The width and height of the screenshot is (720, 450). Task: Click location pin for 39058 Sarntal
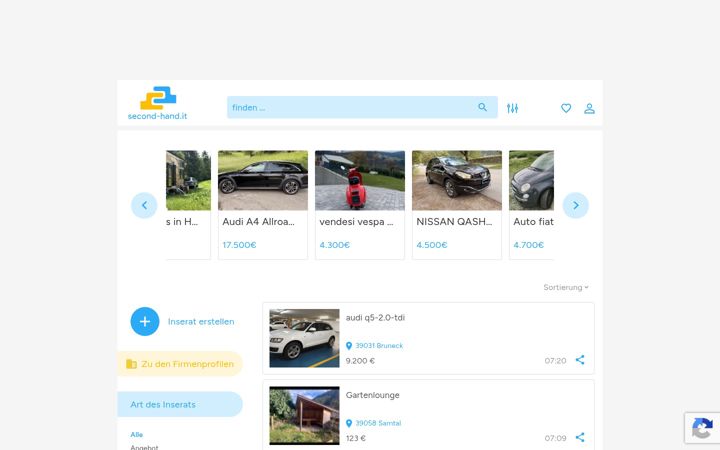[x=349, y=423]
